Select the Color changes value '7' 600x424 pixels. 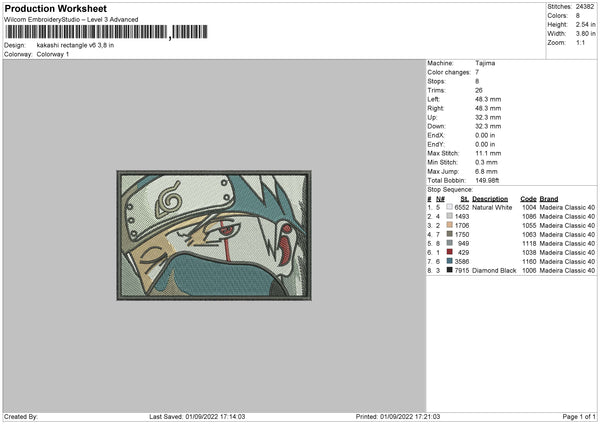tap(477, 72)
